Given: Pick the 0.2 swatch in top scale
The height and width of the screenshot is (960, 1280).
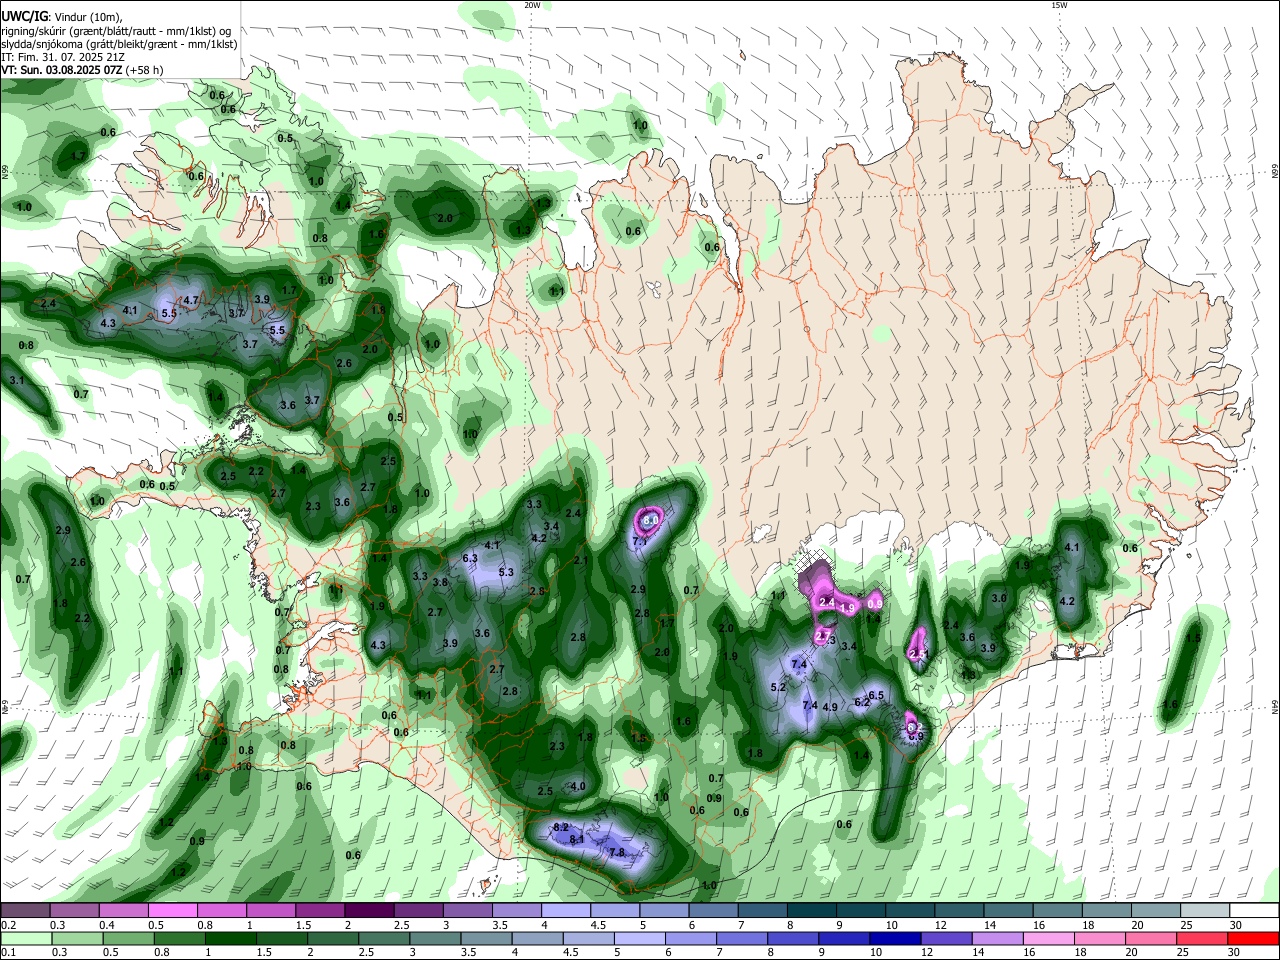Looking at the screenshot, I should (24, 911).
